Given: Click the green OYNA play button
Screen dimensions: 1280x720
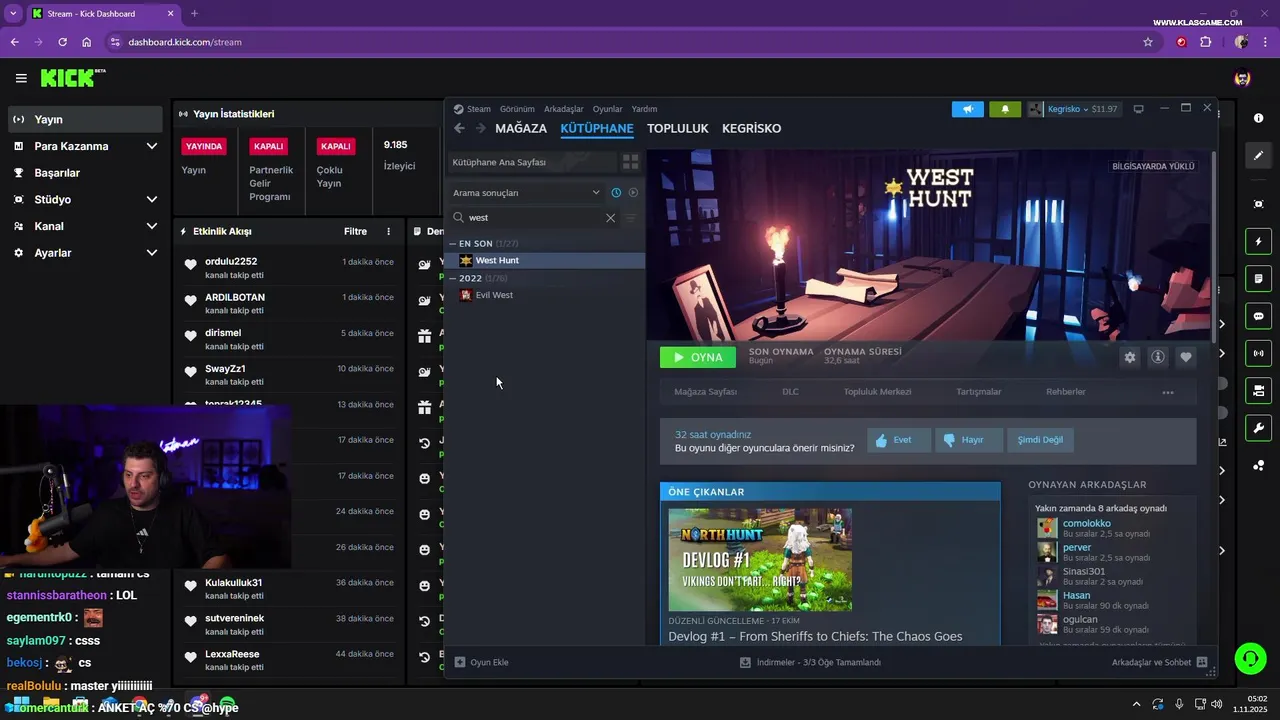Looking at the screenshot, I should [698, 357].
